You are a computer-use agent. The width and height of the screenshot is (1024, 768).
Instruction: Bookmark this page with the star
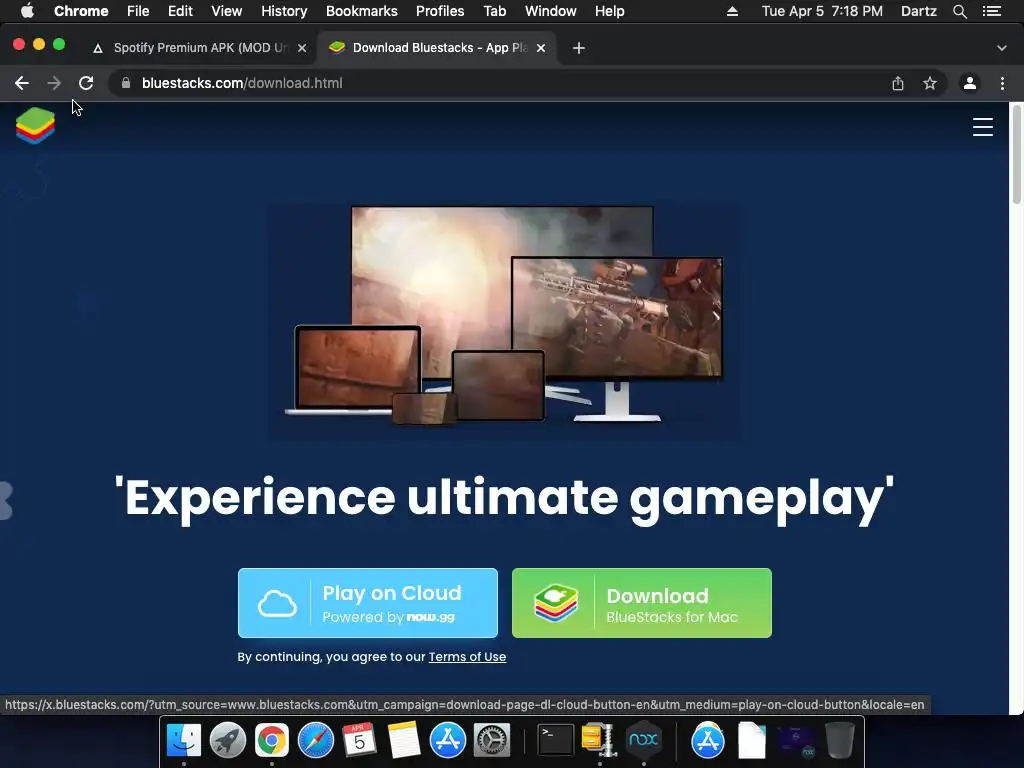click(x=930, y=83)
